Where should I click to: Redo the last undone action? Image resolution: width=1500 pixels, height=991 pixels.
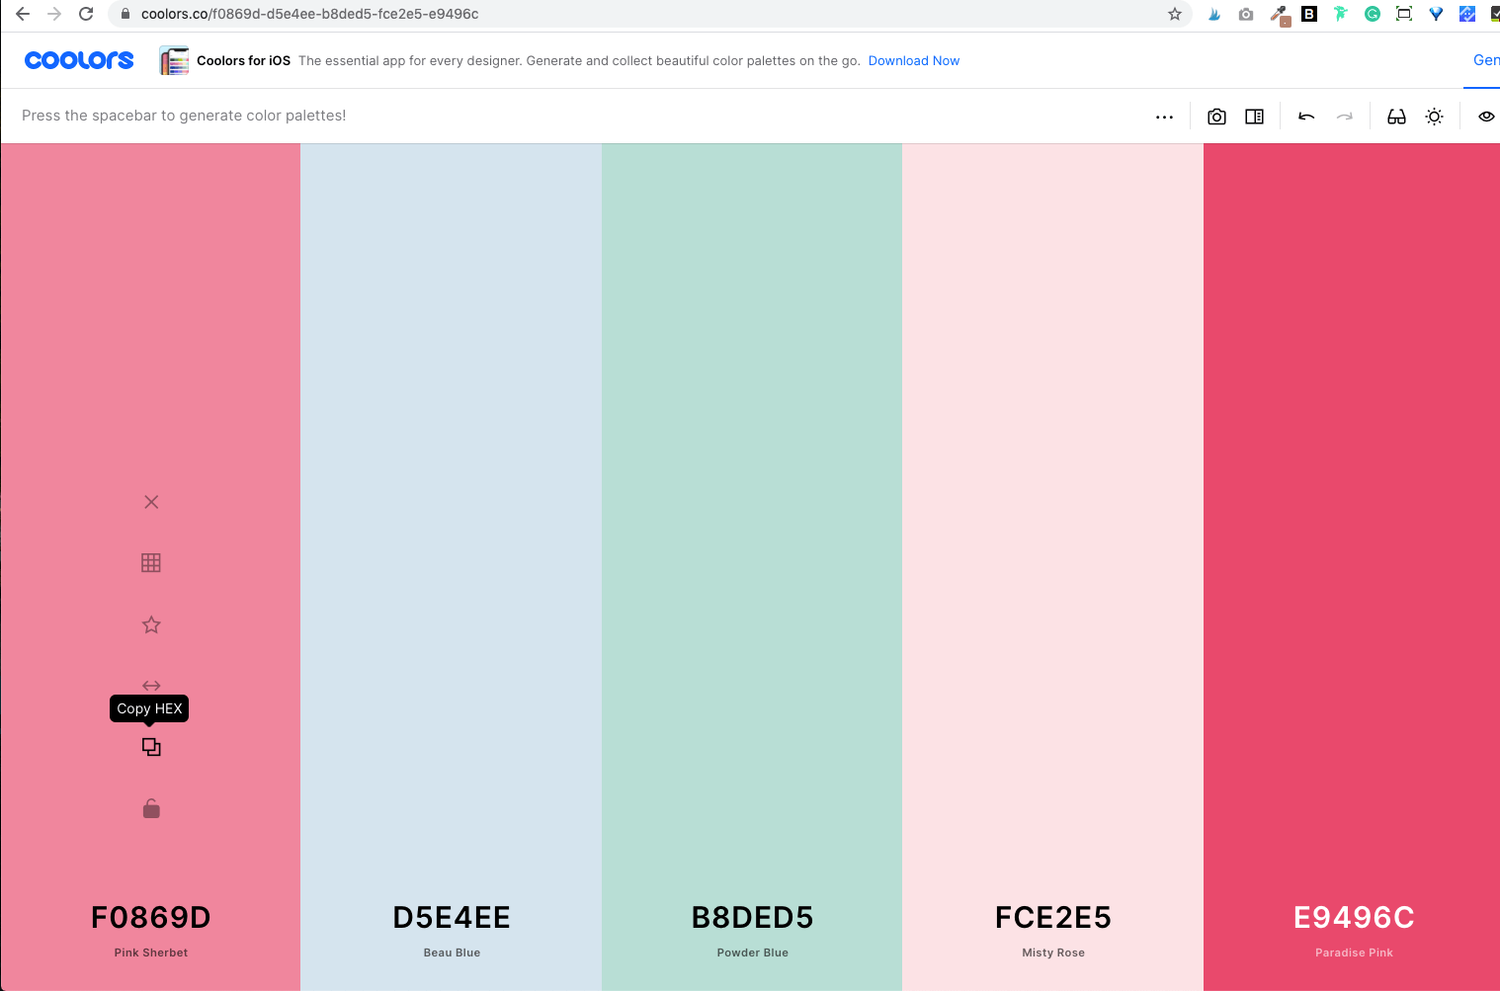click(x=1345, y=116)
